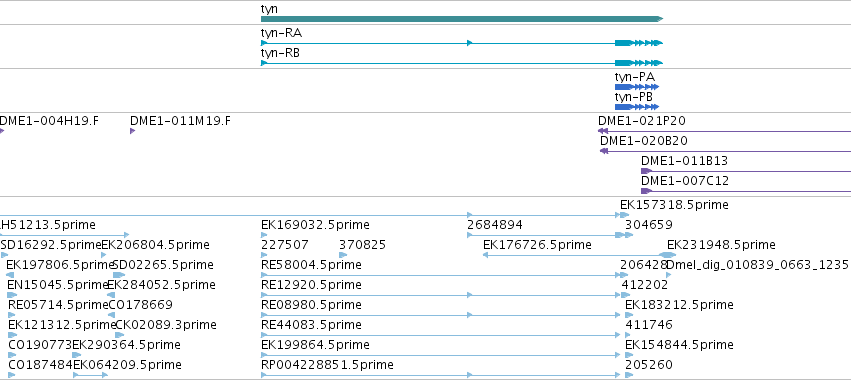Click the EK176726.5prime EST label

pos(537,245)
